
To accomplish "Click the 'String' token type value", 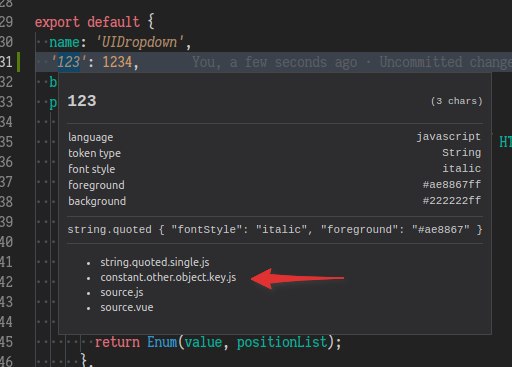I will pos(461,153).
